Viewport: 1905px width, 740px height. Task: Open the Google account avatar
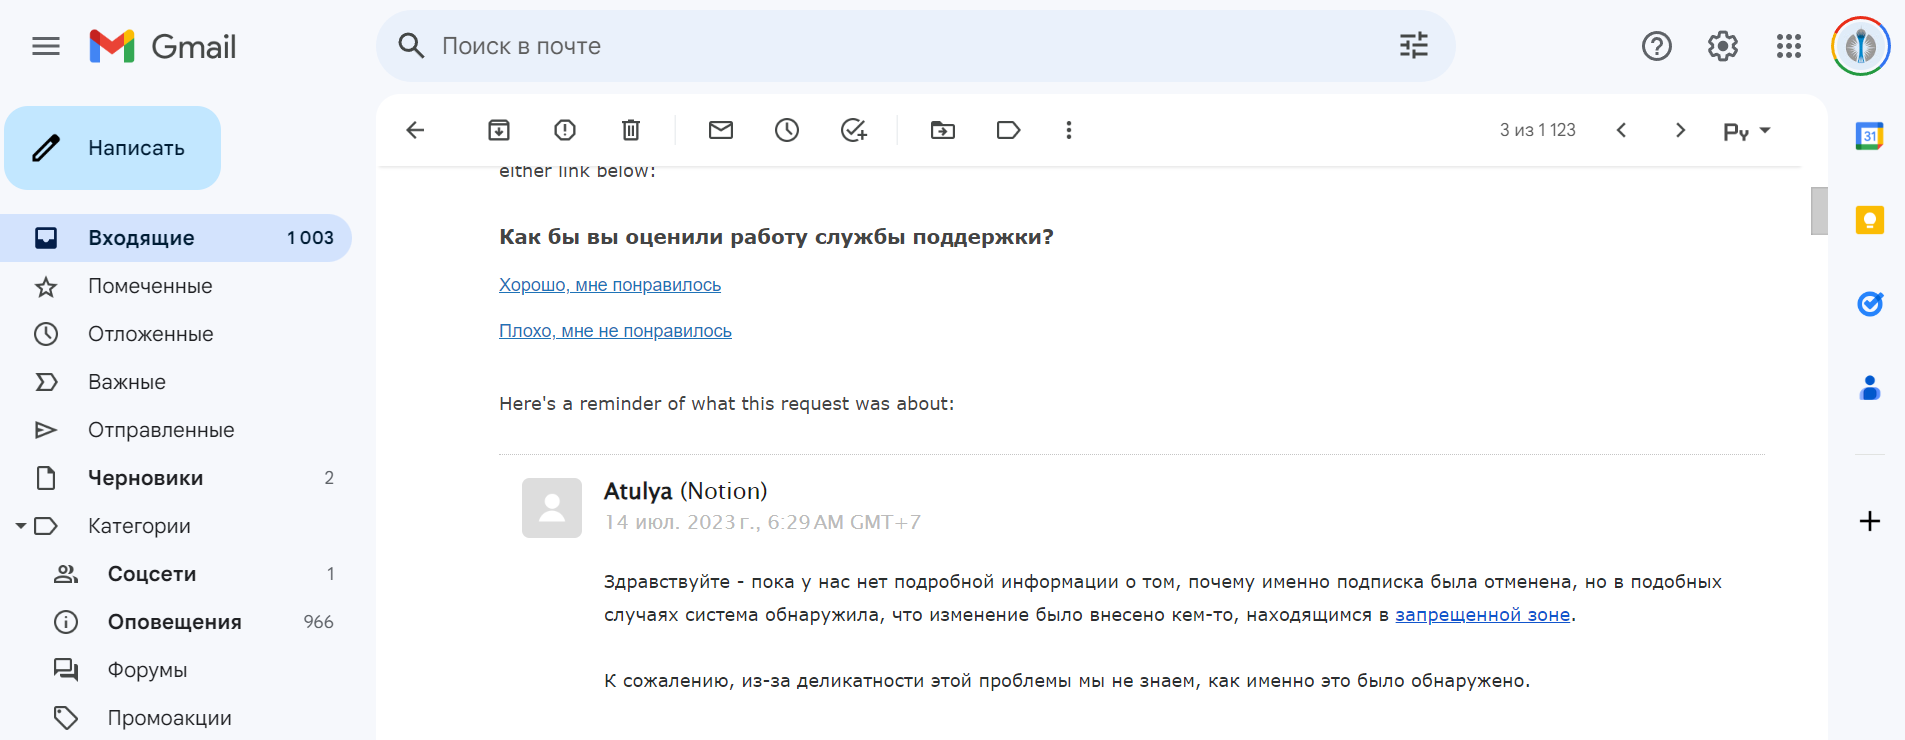tap(1860, 46)
